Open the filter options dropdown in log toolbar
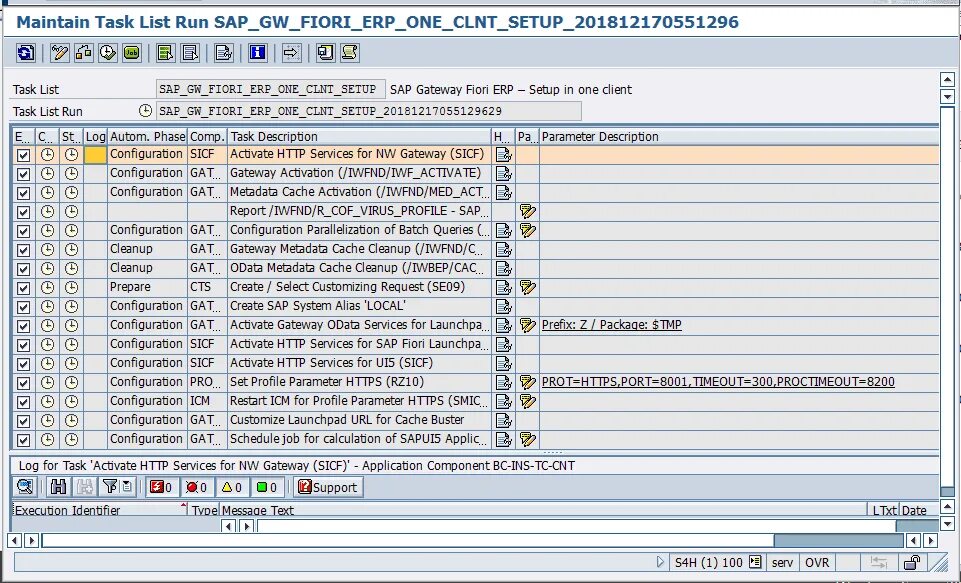This screenshot has height=583, width=961. (x=127, y=487)
